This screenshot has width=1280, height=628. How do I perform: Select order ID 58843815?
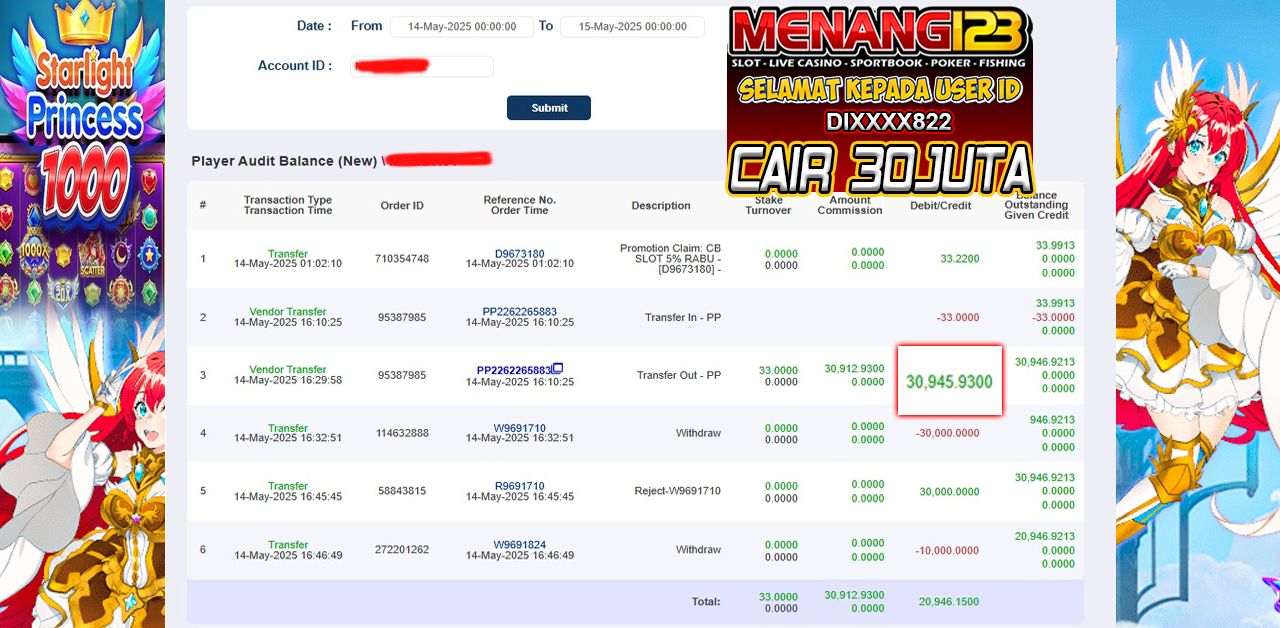(x=402, y=491)
